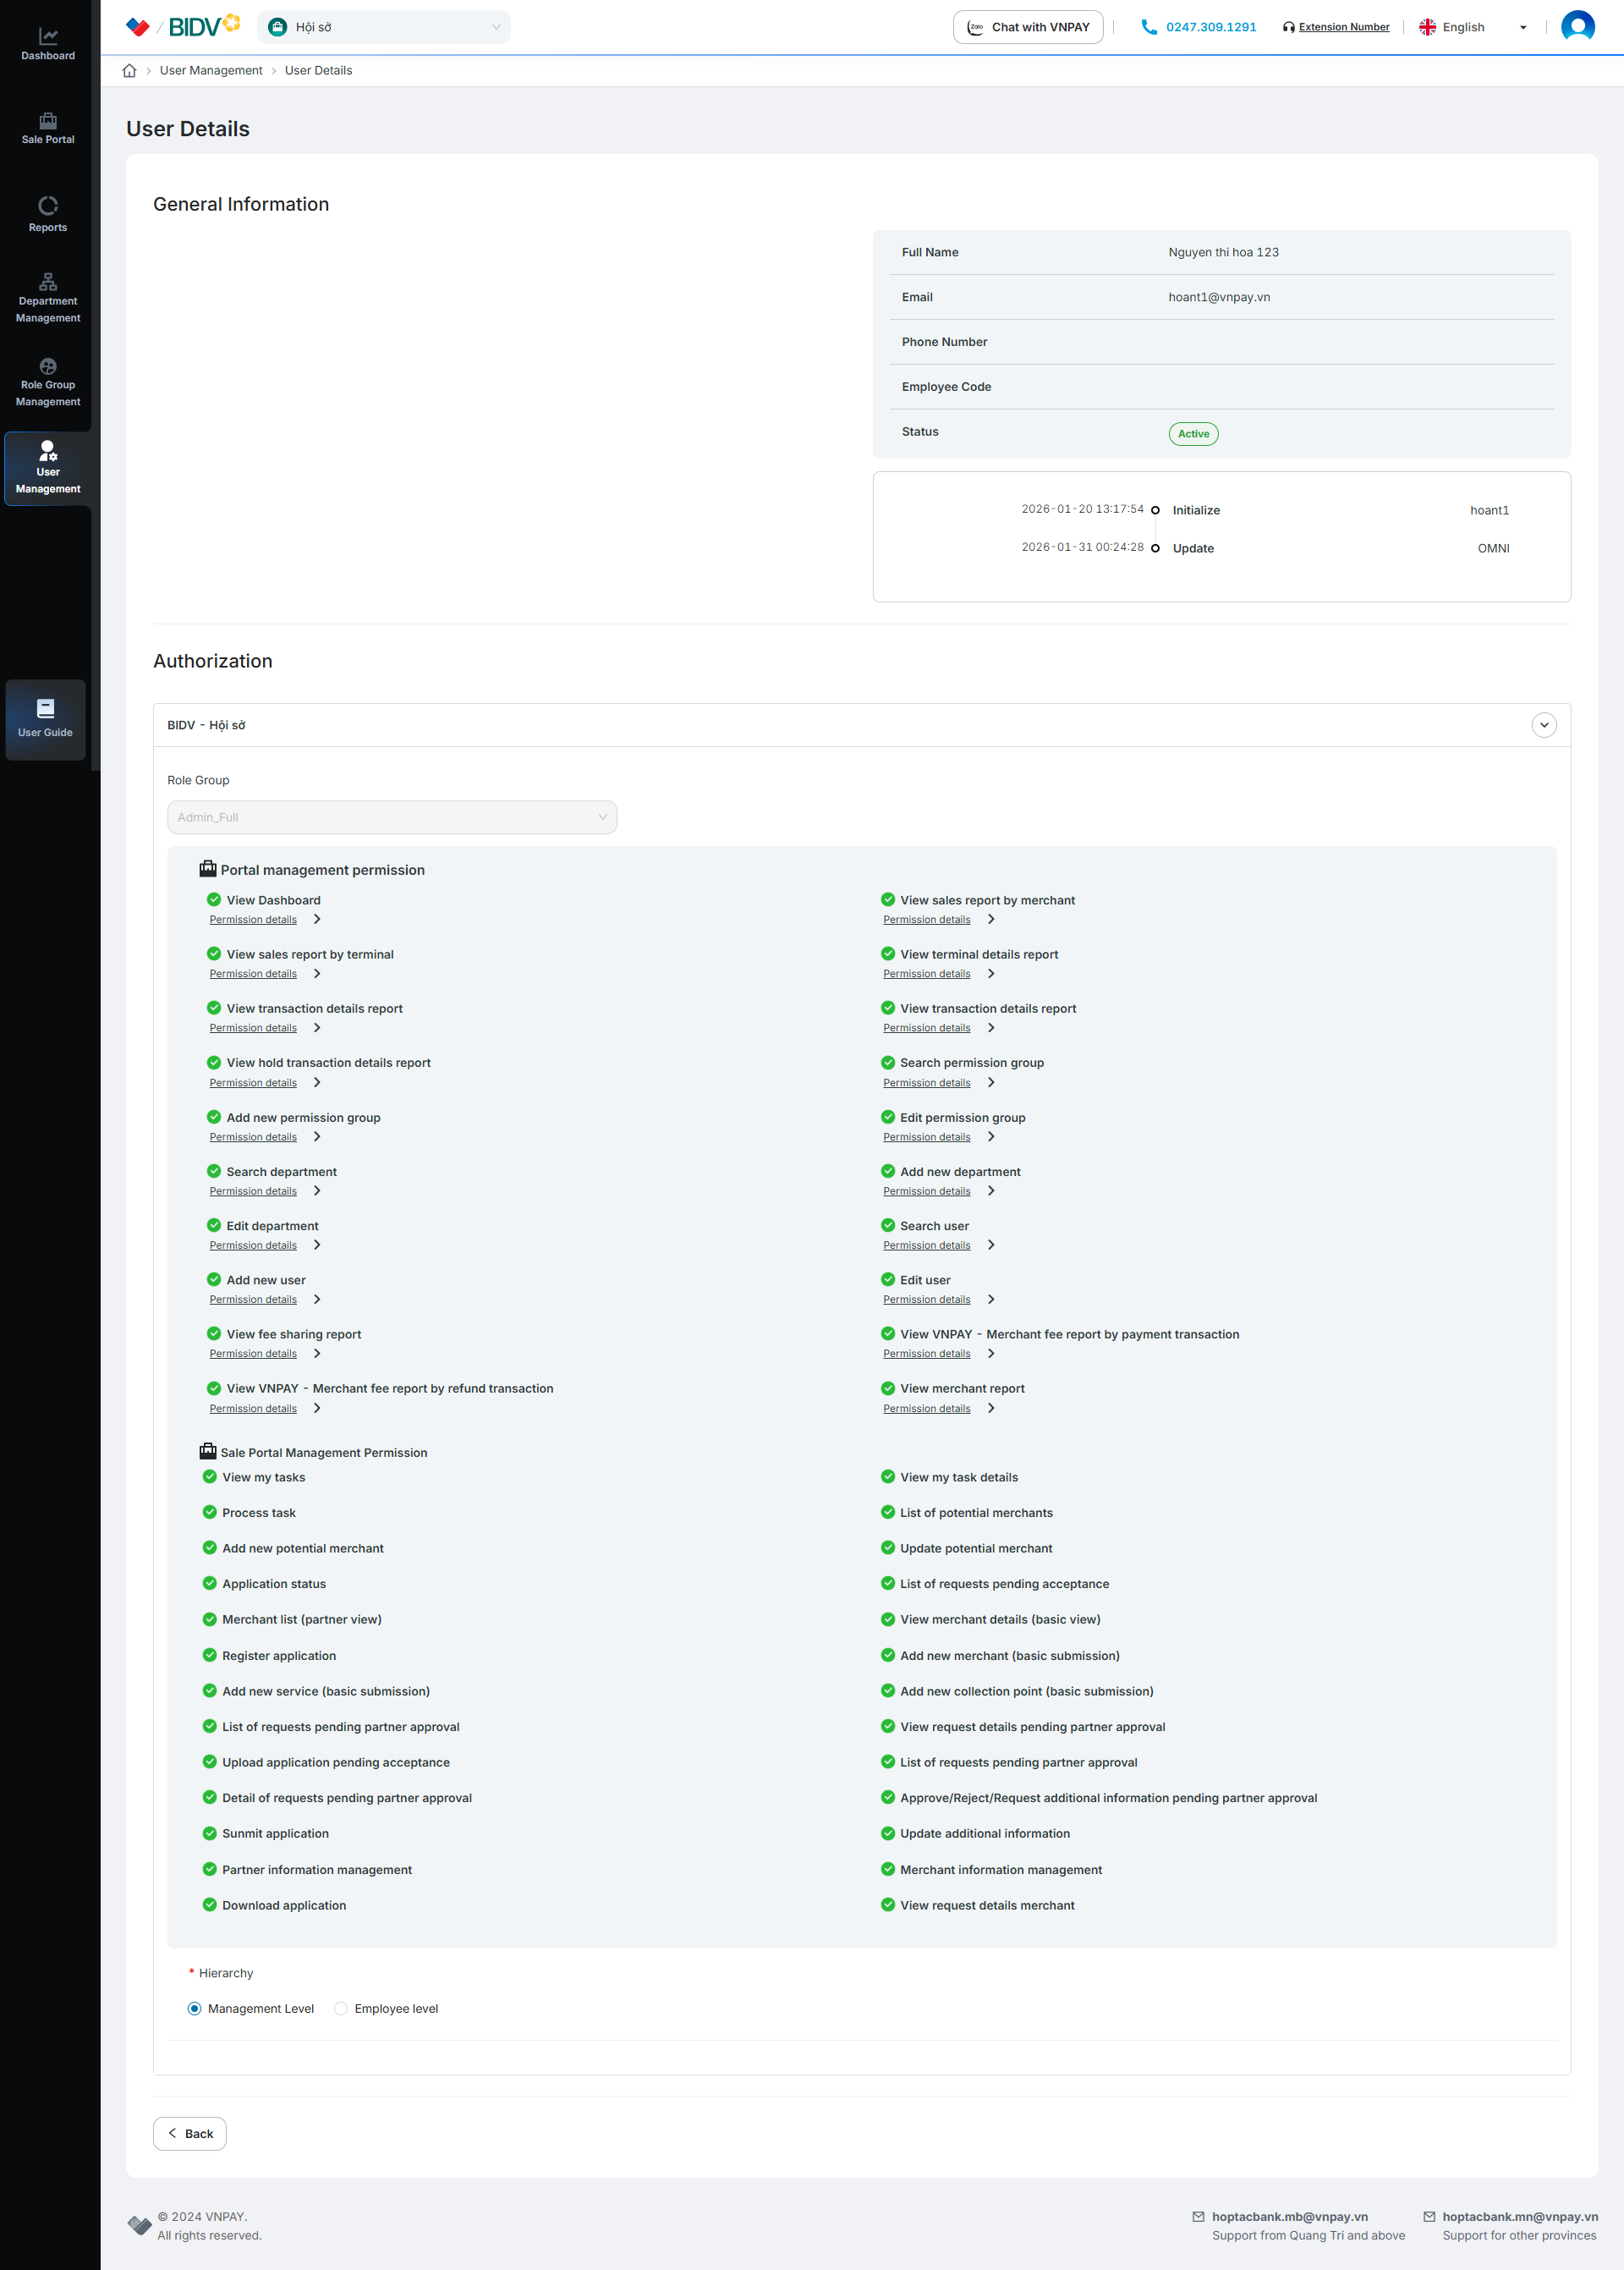
Task: Click the Back button
Action: click(190, 2133)
